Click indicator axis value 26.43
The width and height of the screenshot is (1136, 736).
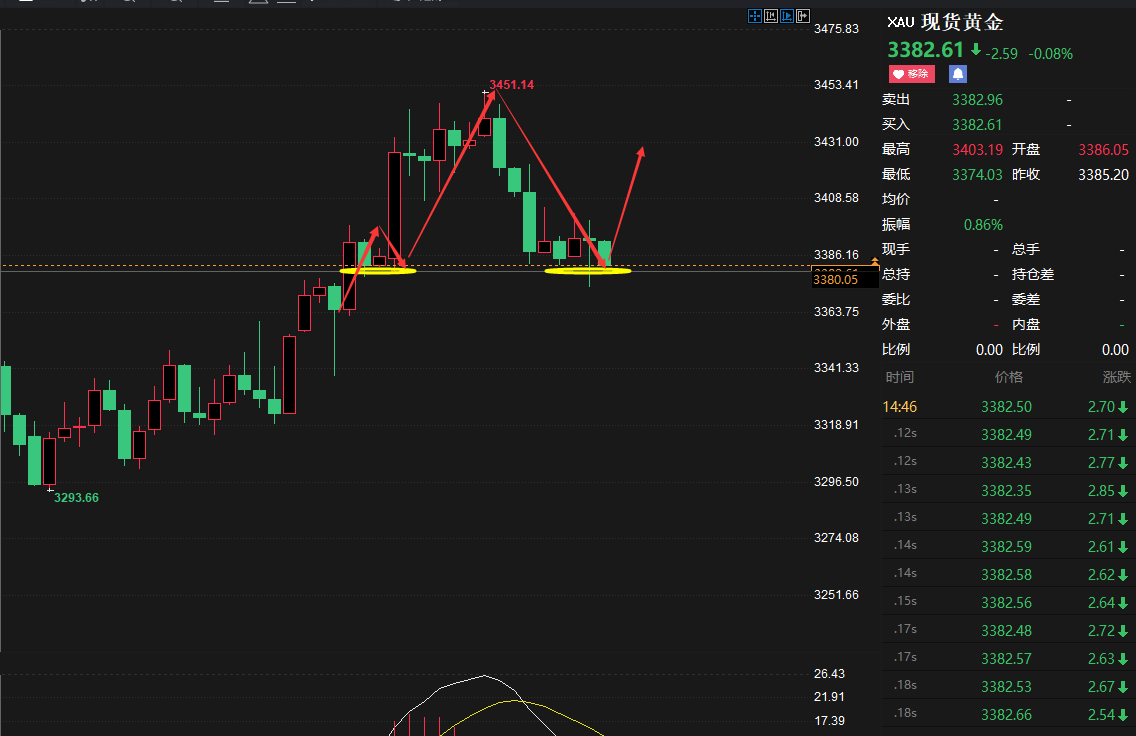point(829,674)
